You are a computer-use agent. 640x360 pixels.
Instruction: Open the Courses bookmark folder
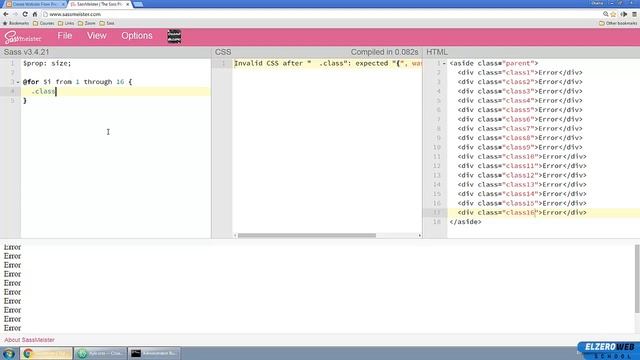pos(44,23)
